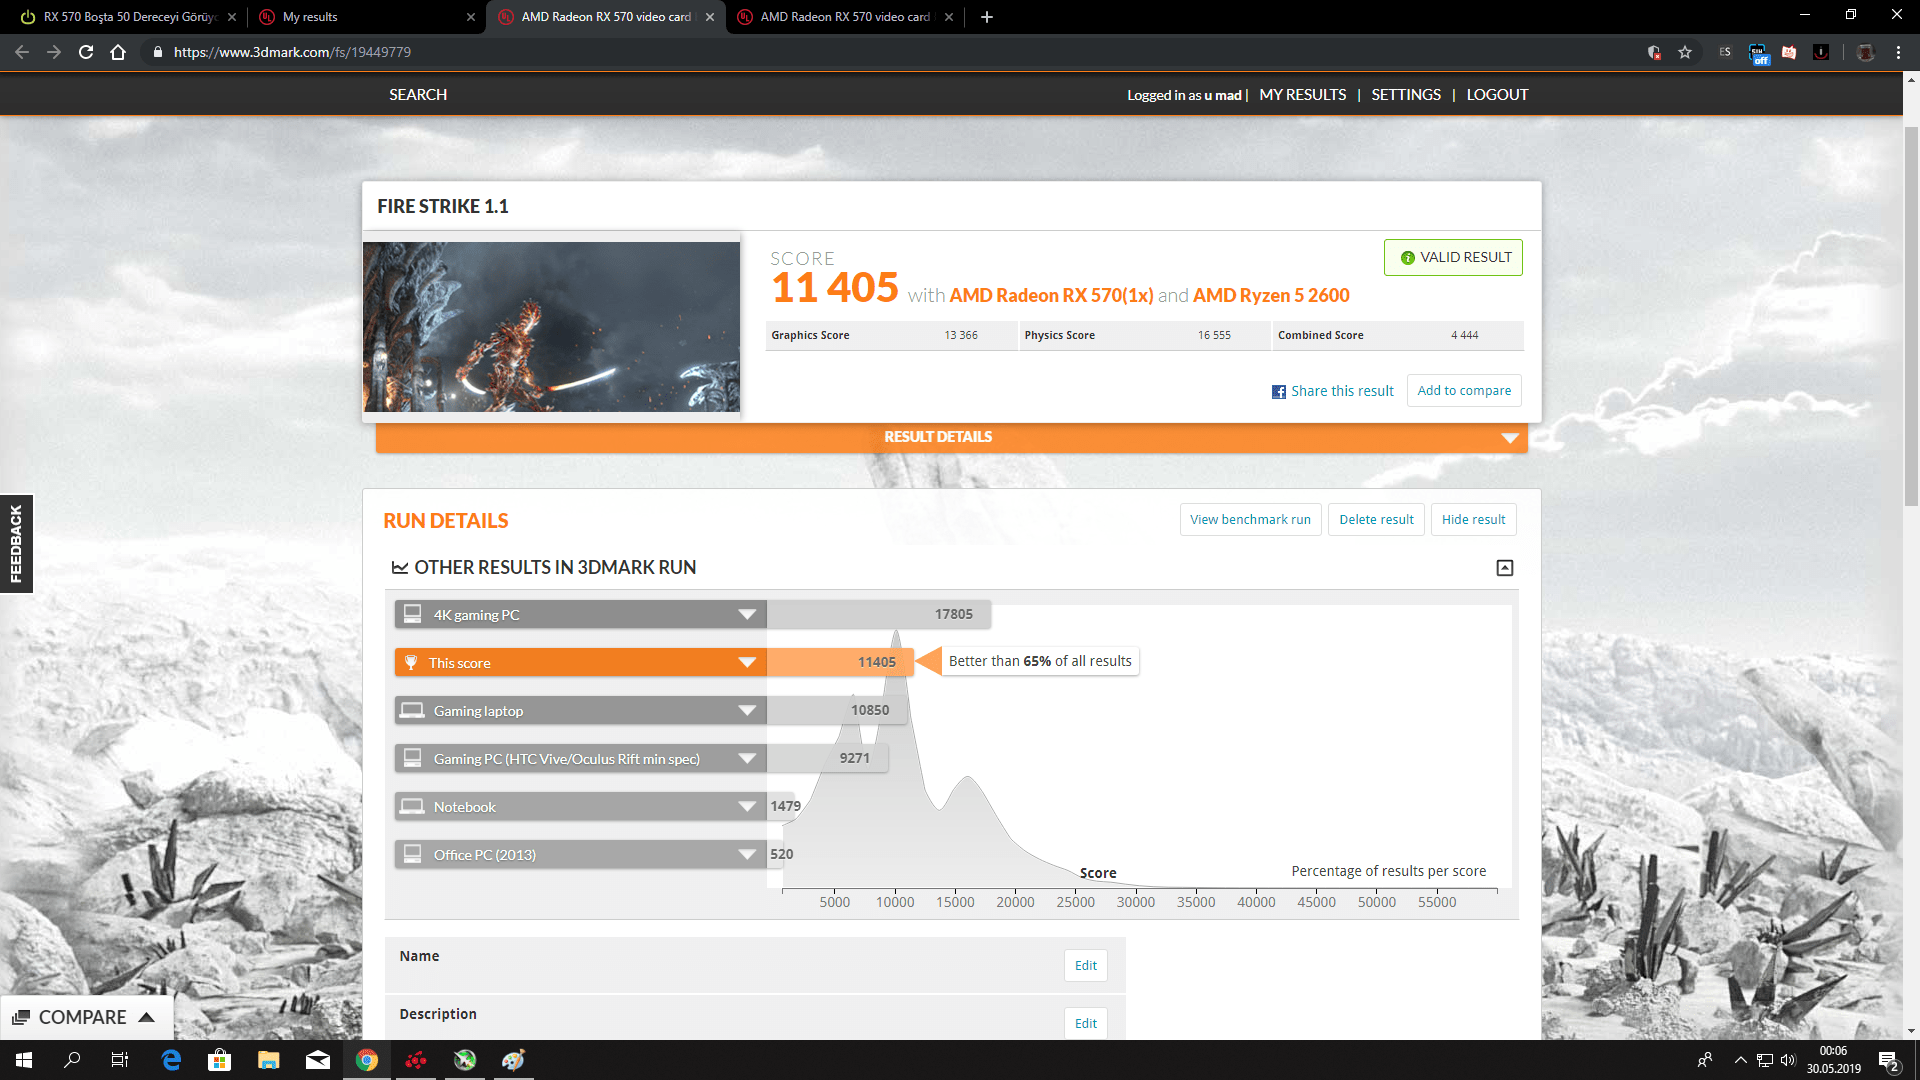Click the Fire Strike benchmark thumbnail image
The width and height of the screenshot is (1920, 1080).
[551, 327]
